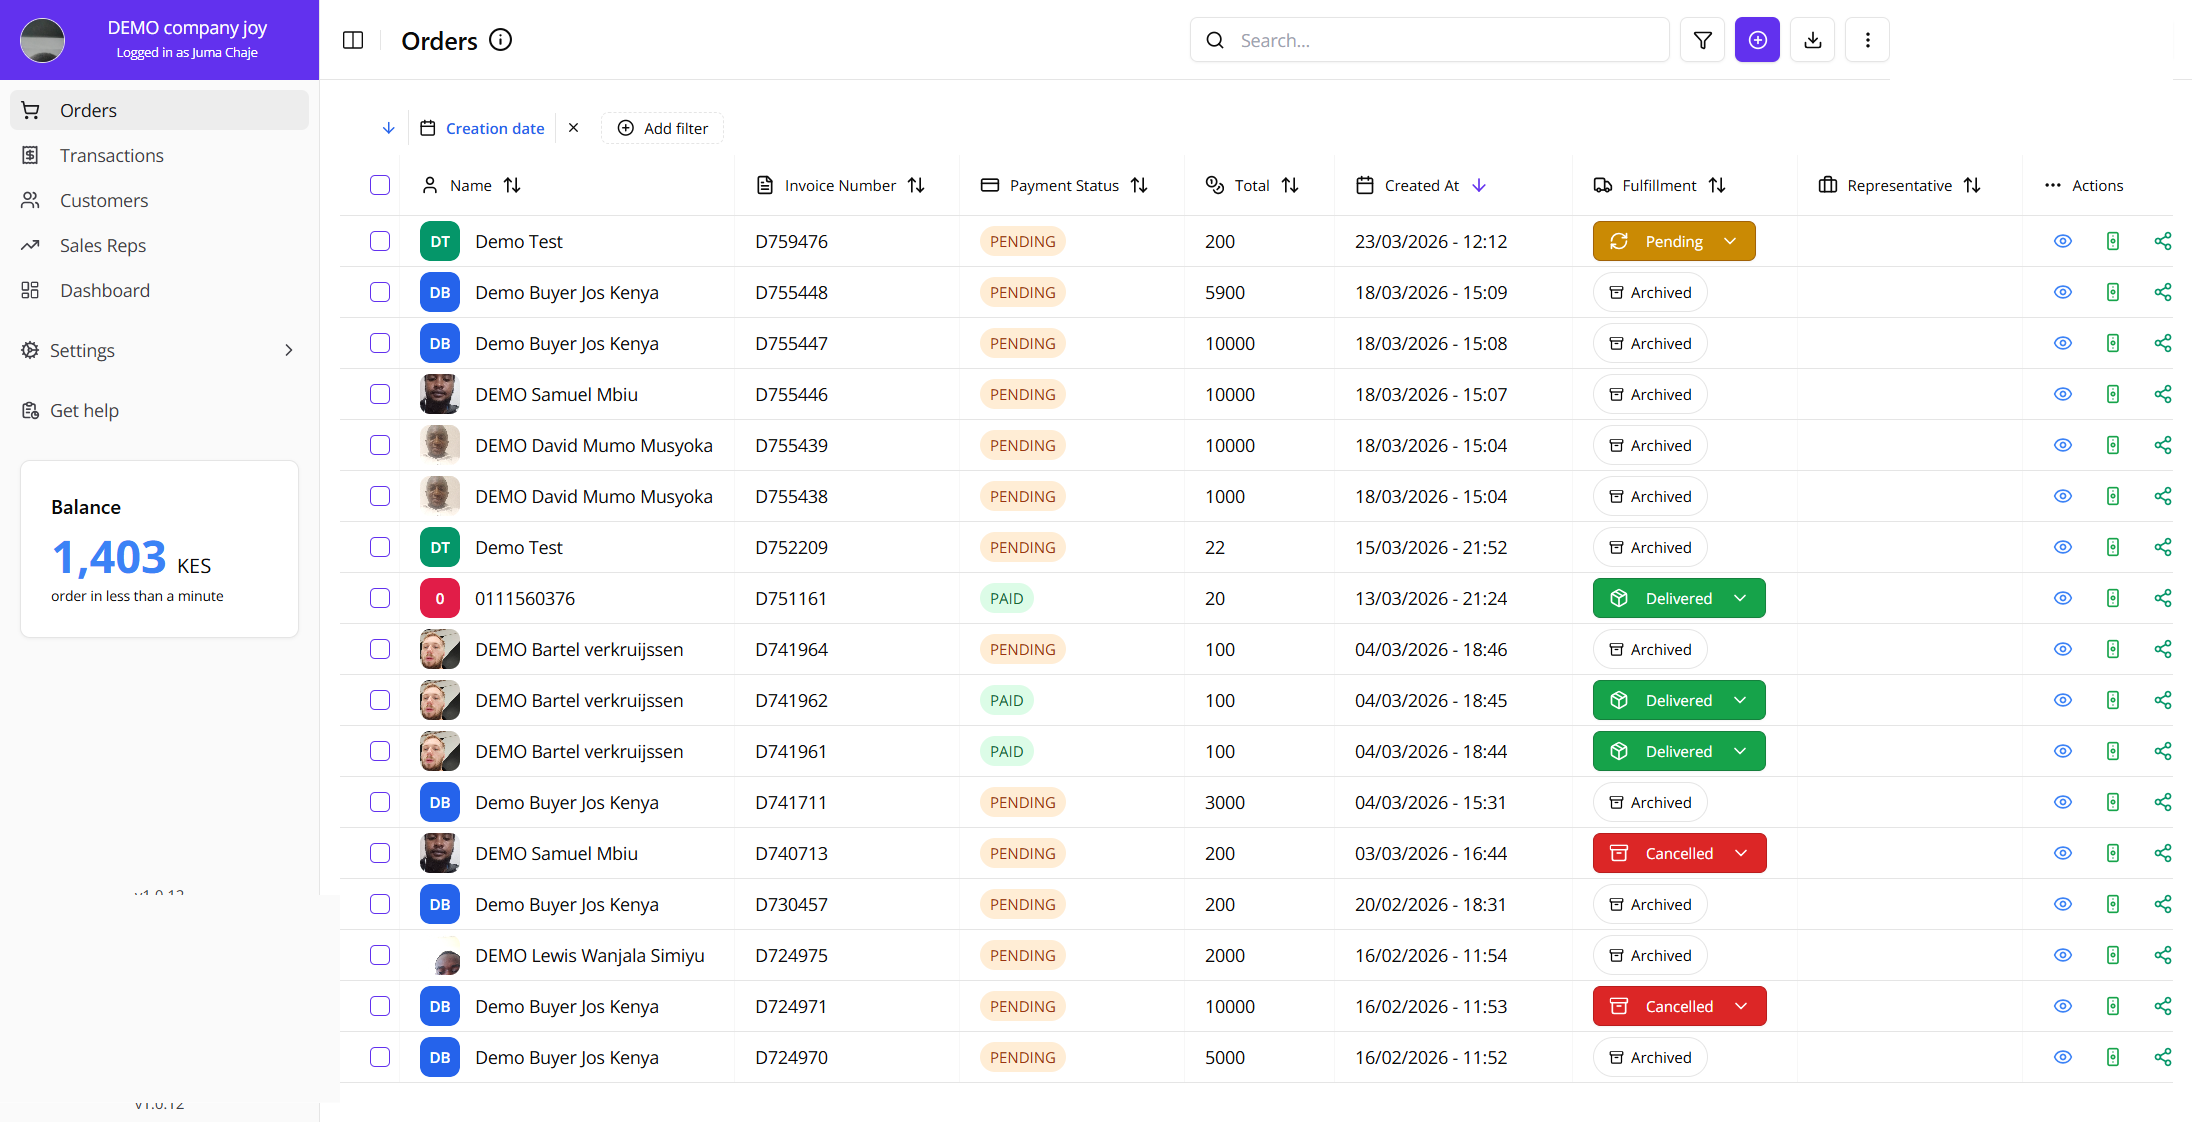Expand the Pending fulfillment status dropdown
The width and height of the screenshot is (2192, 1122).
click(1731, 241)
